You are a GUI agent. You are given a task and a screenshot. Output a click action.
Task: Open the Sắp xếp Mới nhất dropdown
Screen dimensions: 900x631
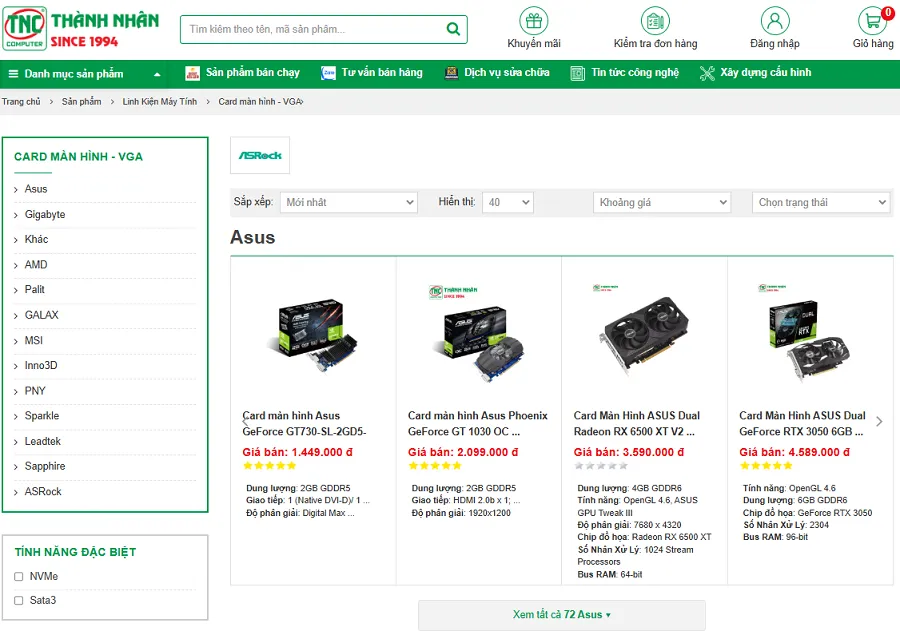[x=348, y=202]
